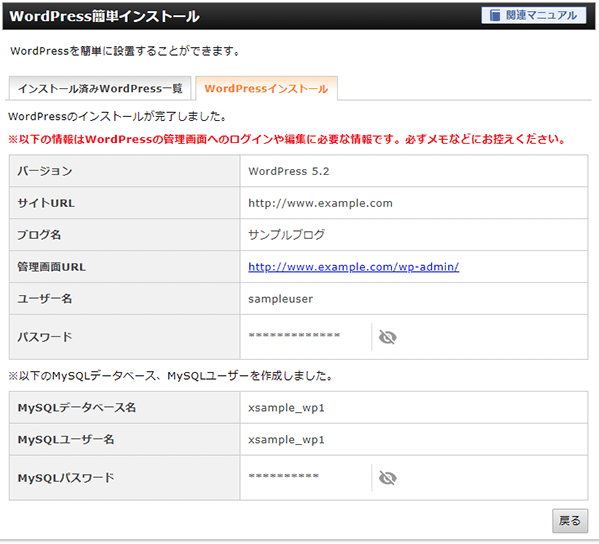The width and height of the screenshot is (599, 544).
Task: Click the ユーザー名 row label
Action: pyautogui.click(x=45, y=298)
